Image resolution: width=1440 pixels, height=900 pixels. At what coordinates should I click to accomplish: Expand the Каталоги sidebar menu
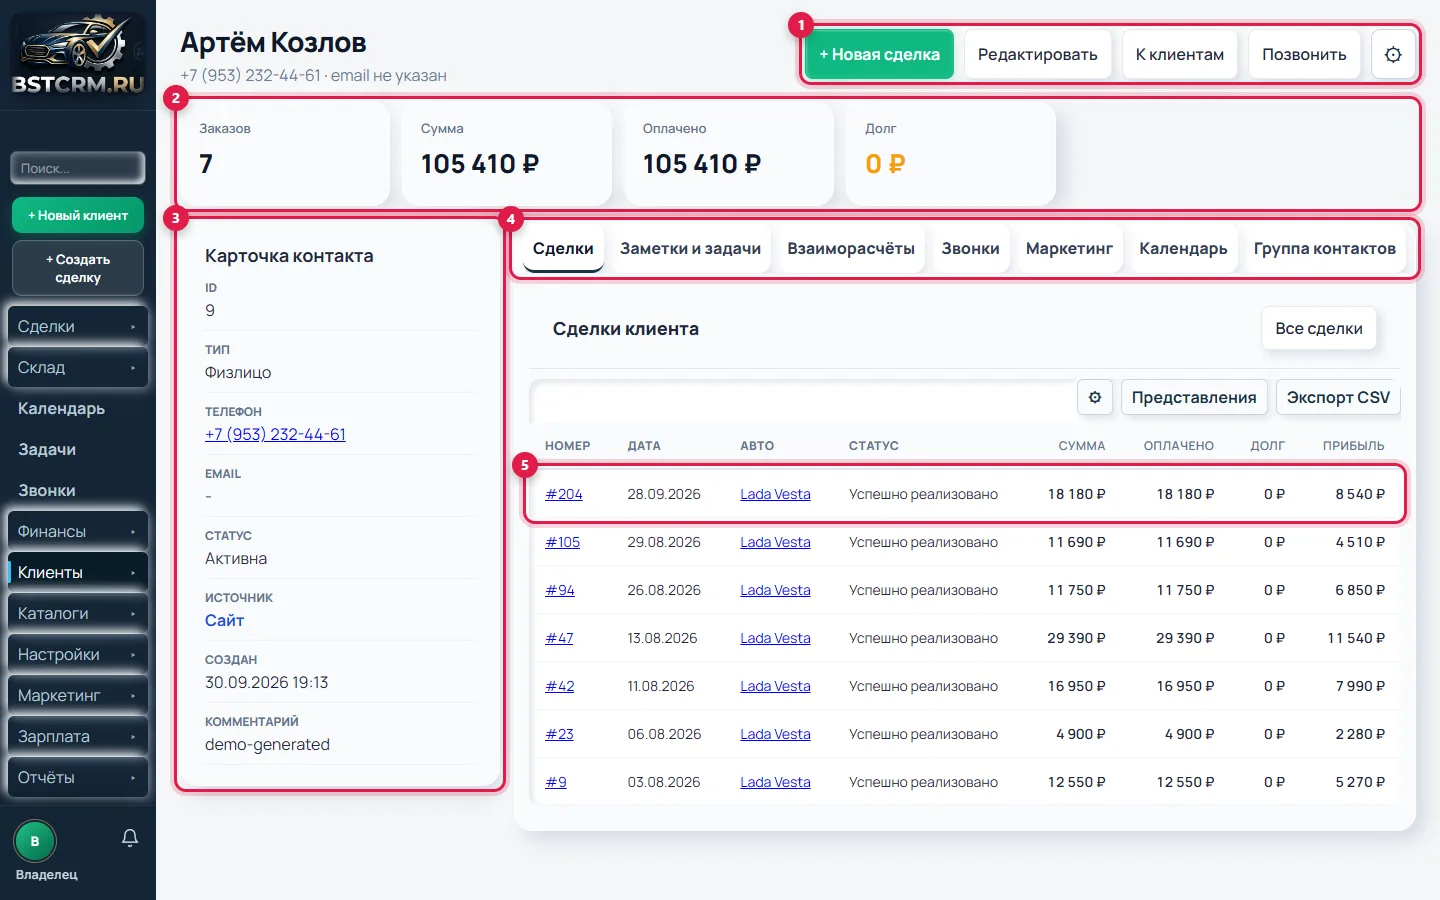78,613
